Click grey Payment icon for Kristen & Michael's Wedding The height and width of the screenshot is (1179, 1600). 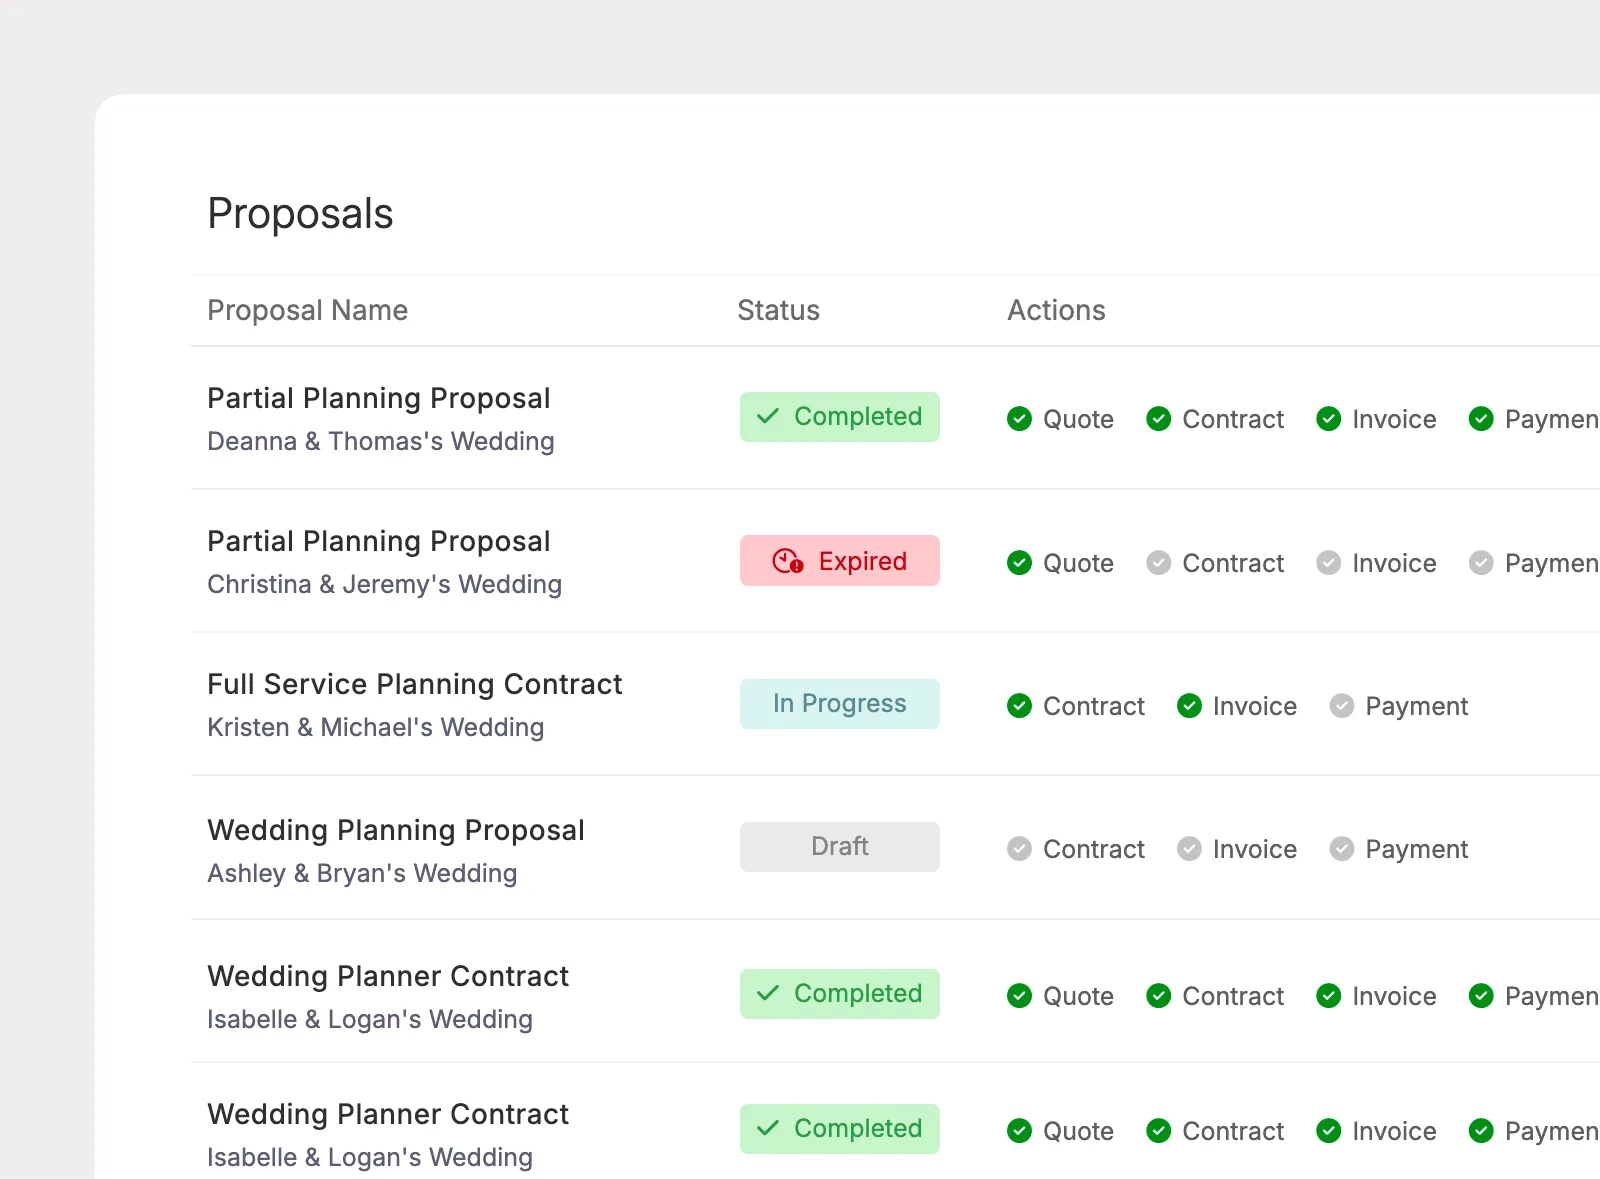[x=1342, y=706]
